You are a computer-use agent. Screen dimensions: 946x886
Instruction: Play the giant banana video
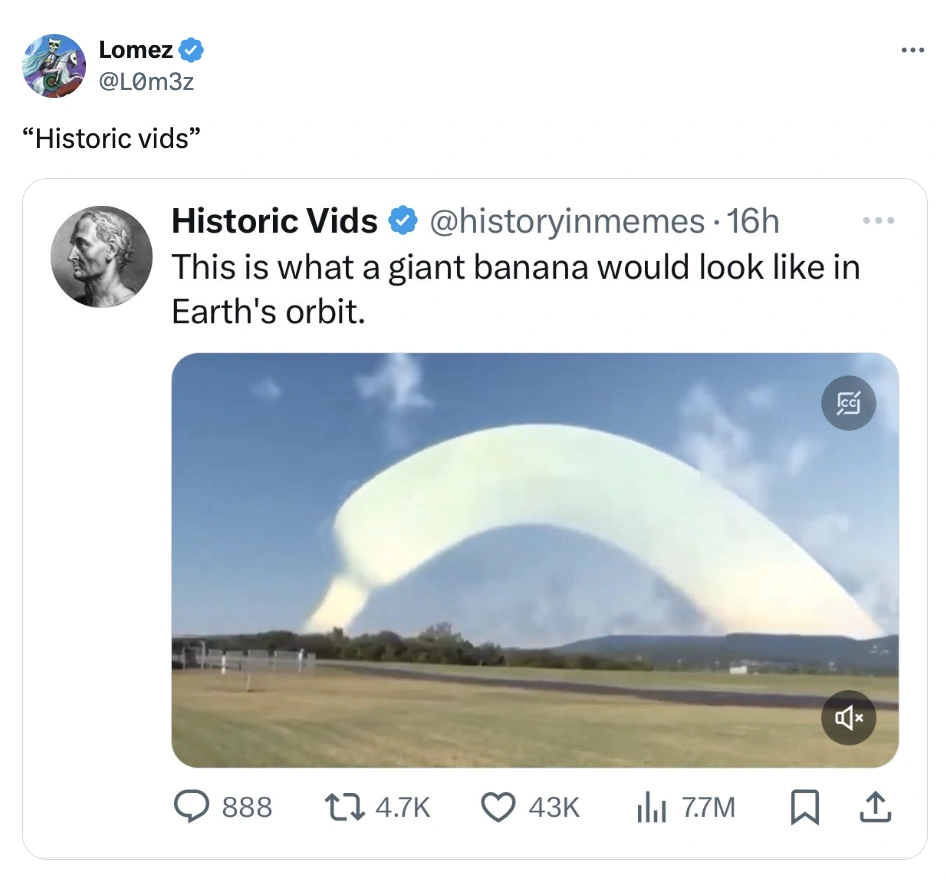pos(534,560)
